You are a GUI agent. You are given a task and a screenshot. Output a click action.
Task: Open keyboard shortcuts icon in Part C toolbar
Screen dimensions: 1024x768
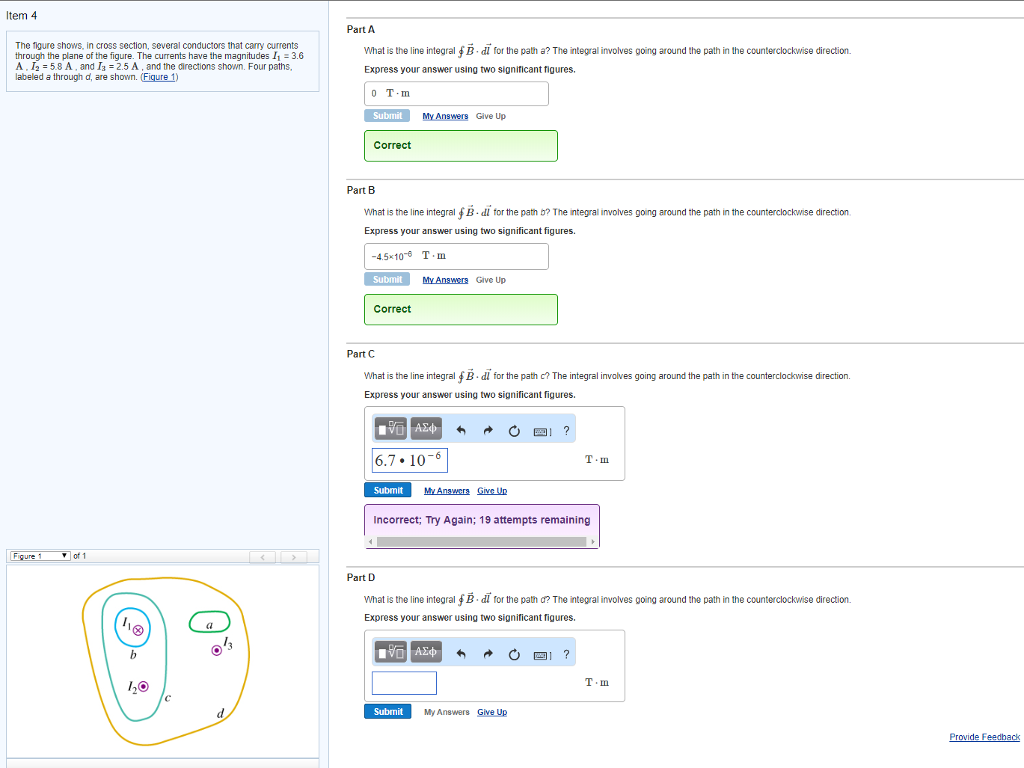point(541,429)
